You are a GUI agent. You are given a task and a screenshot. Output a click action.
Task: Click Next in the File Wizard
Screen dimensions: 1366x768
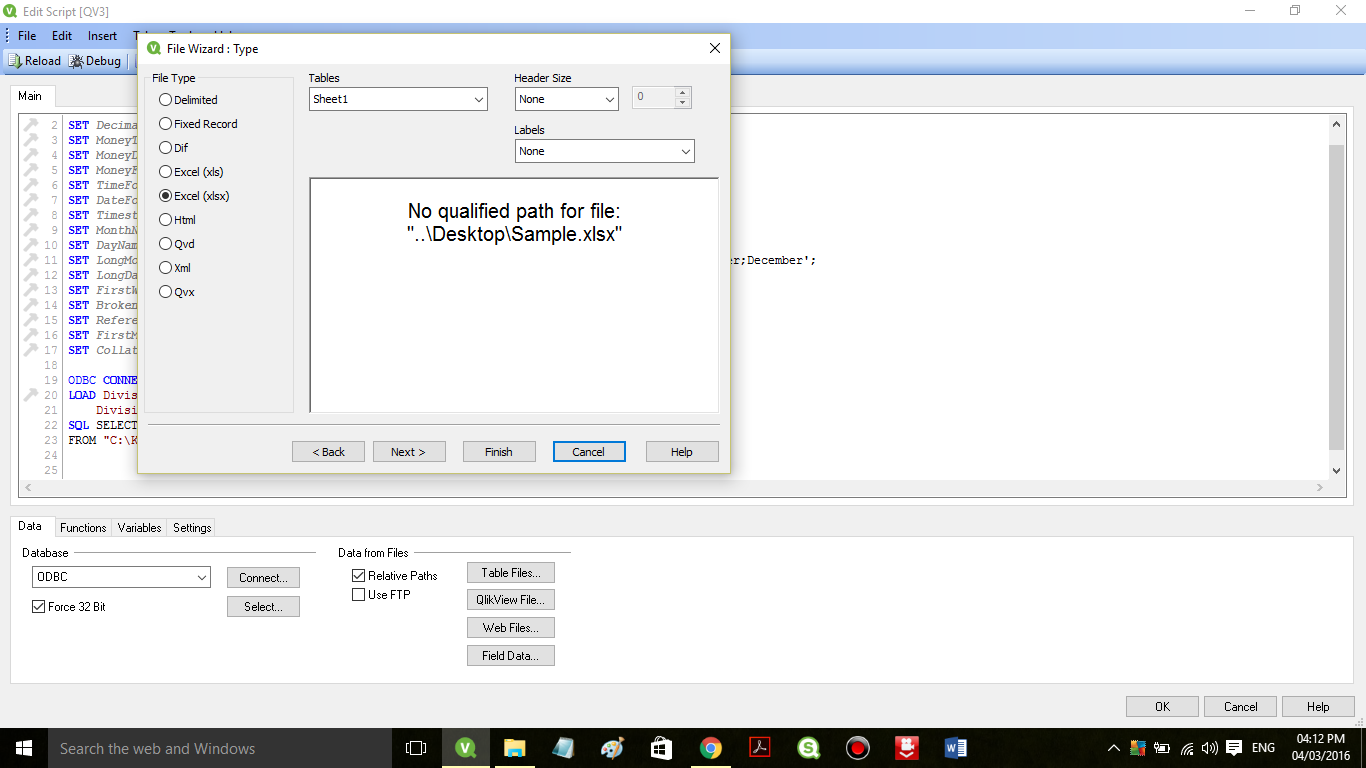coord(409,452)
